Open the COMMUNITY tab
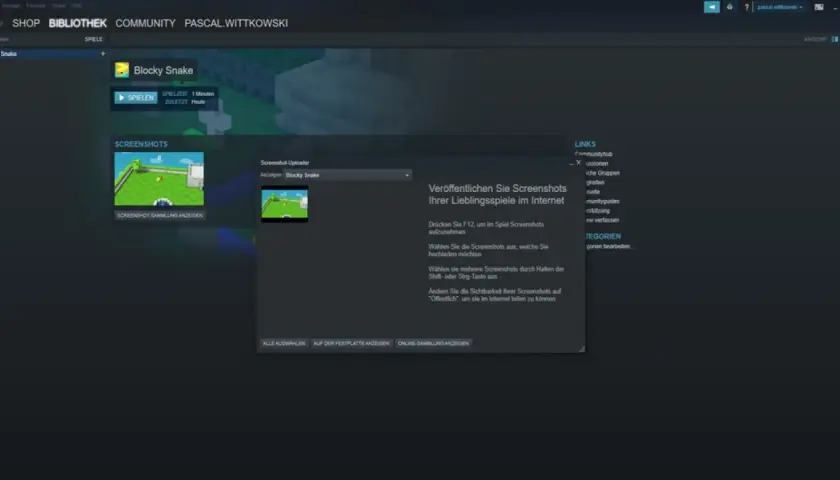Screen dimensions: 840x480 [x=145, y=24]
